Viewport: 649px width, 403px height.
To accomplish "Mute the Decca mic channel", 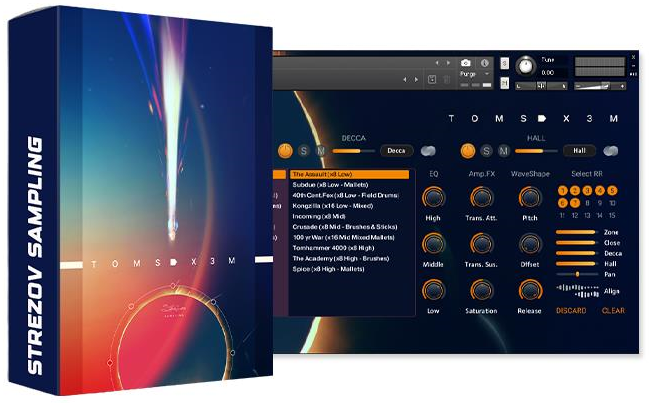I will tap(320, 151).
